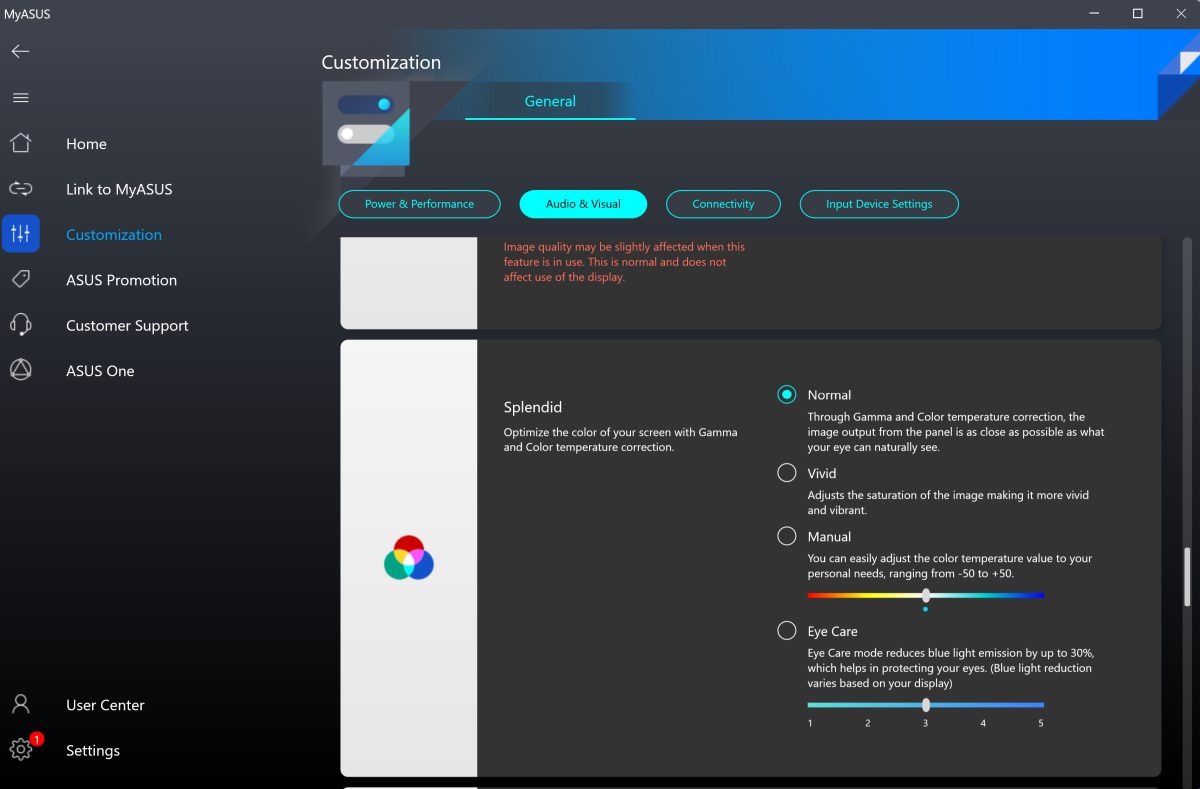The width and height of the screenshot is (1200, 789).
Task: Maximize the MyASUS window
Action: (x=1138, y=13)
